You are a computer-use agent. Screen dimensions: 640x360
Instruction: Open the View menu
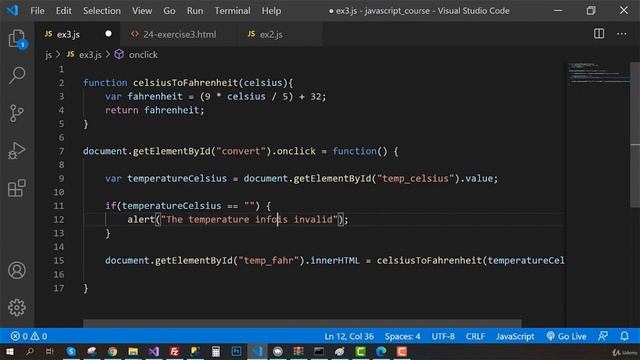coord(142,11)
